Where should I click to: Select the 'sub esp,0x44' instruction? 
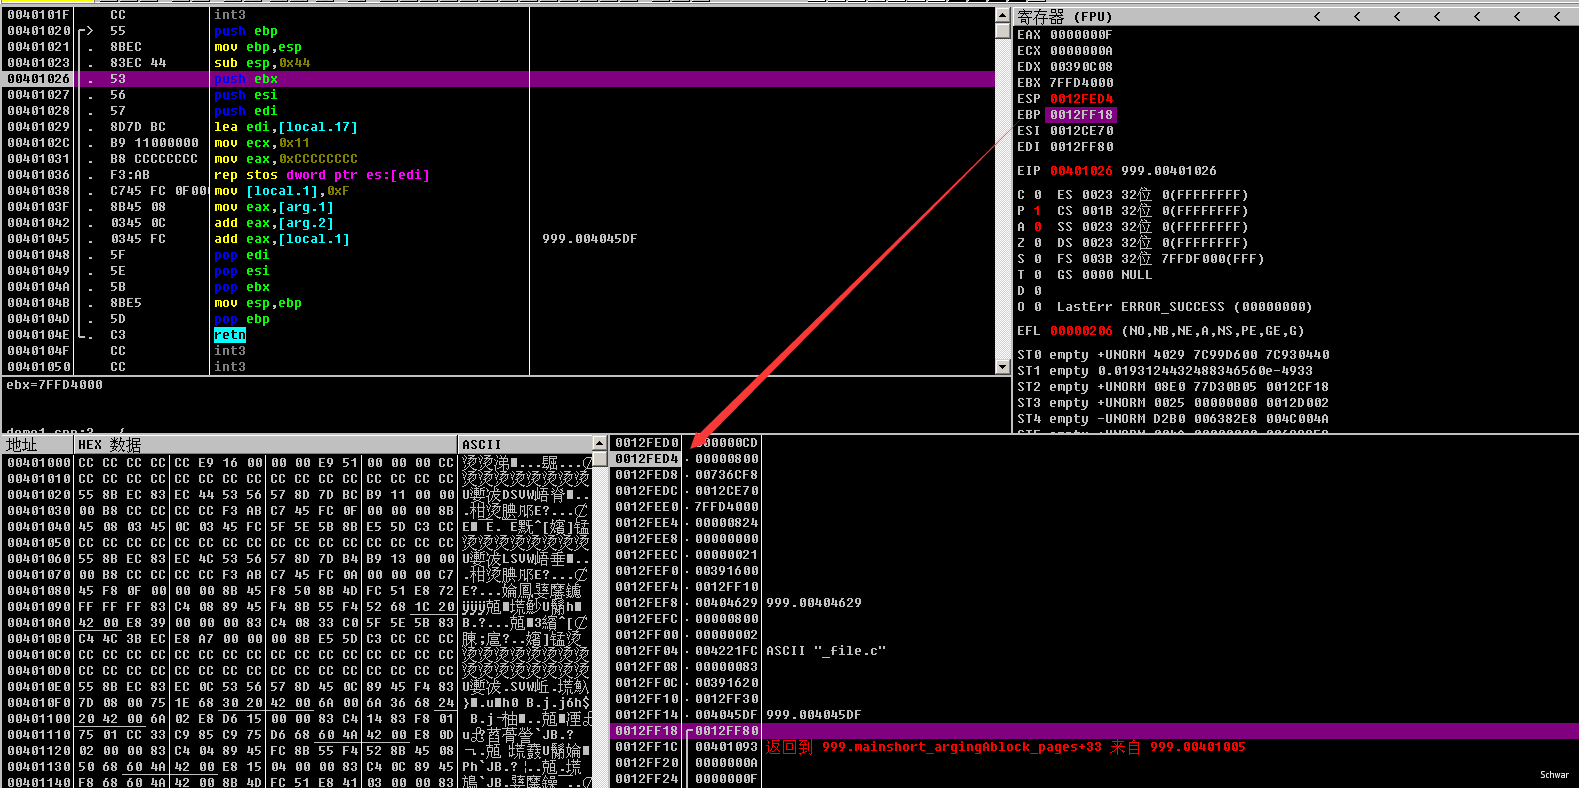262,63
